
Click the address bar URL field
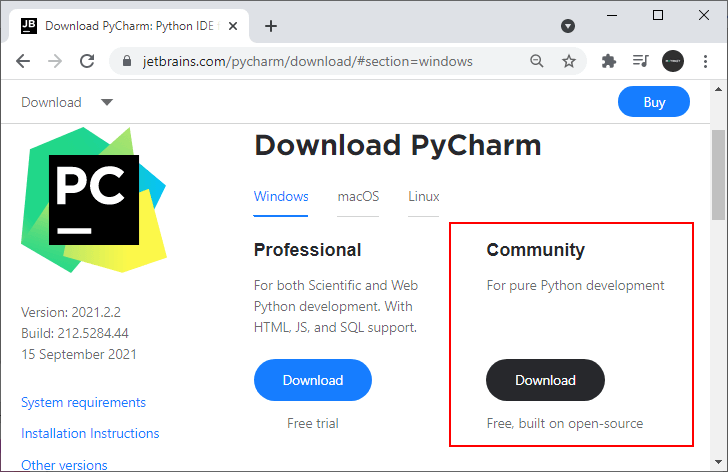click(320, 61)
